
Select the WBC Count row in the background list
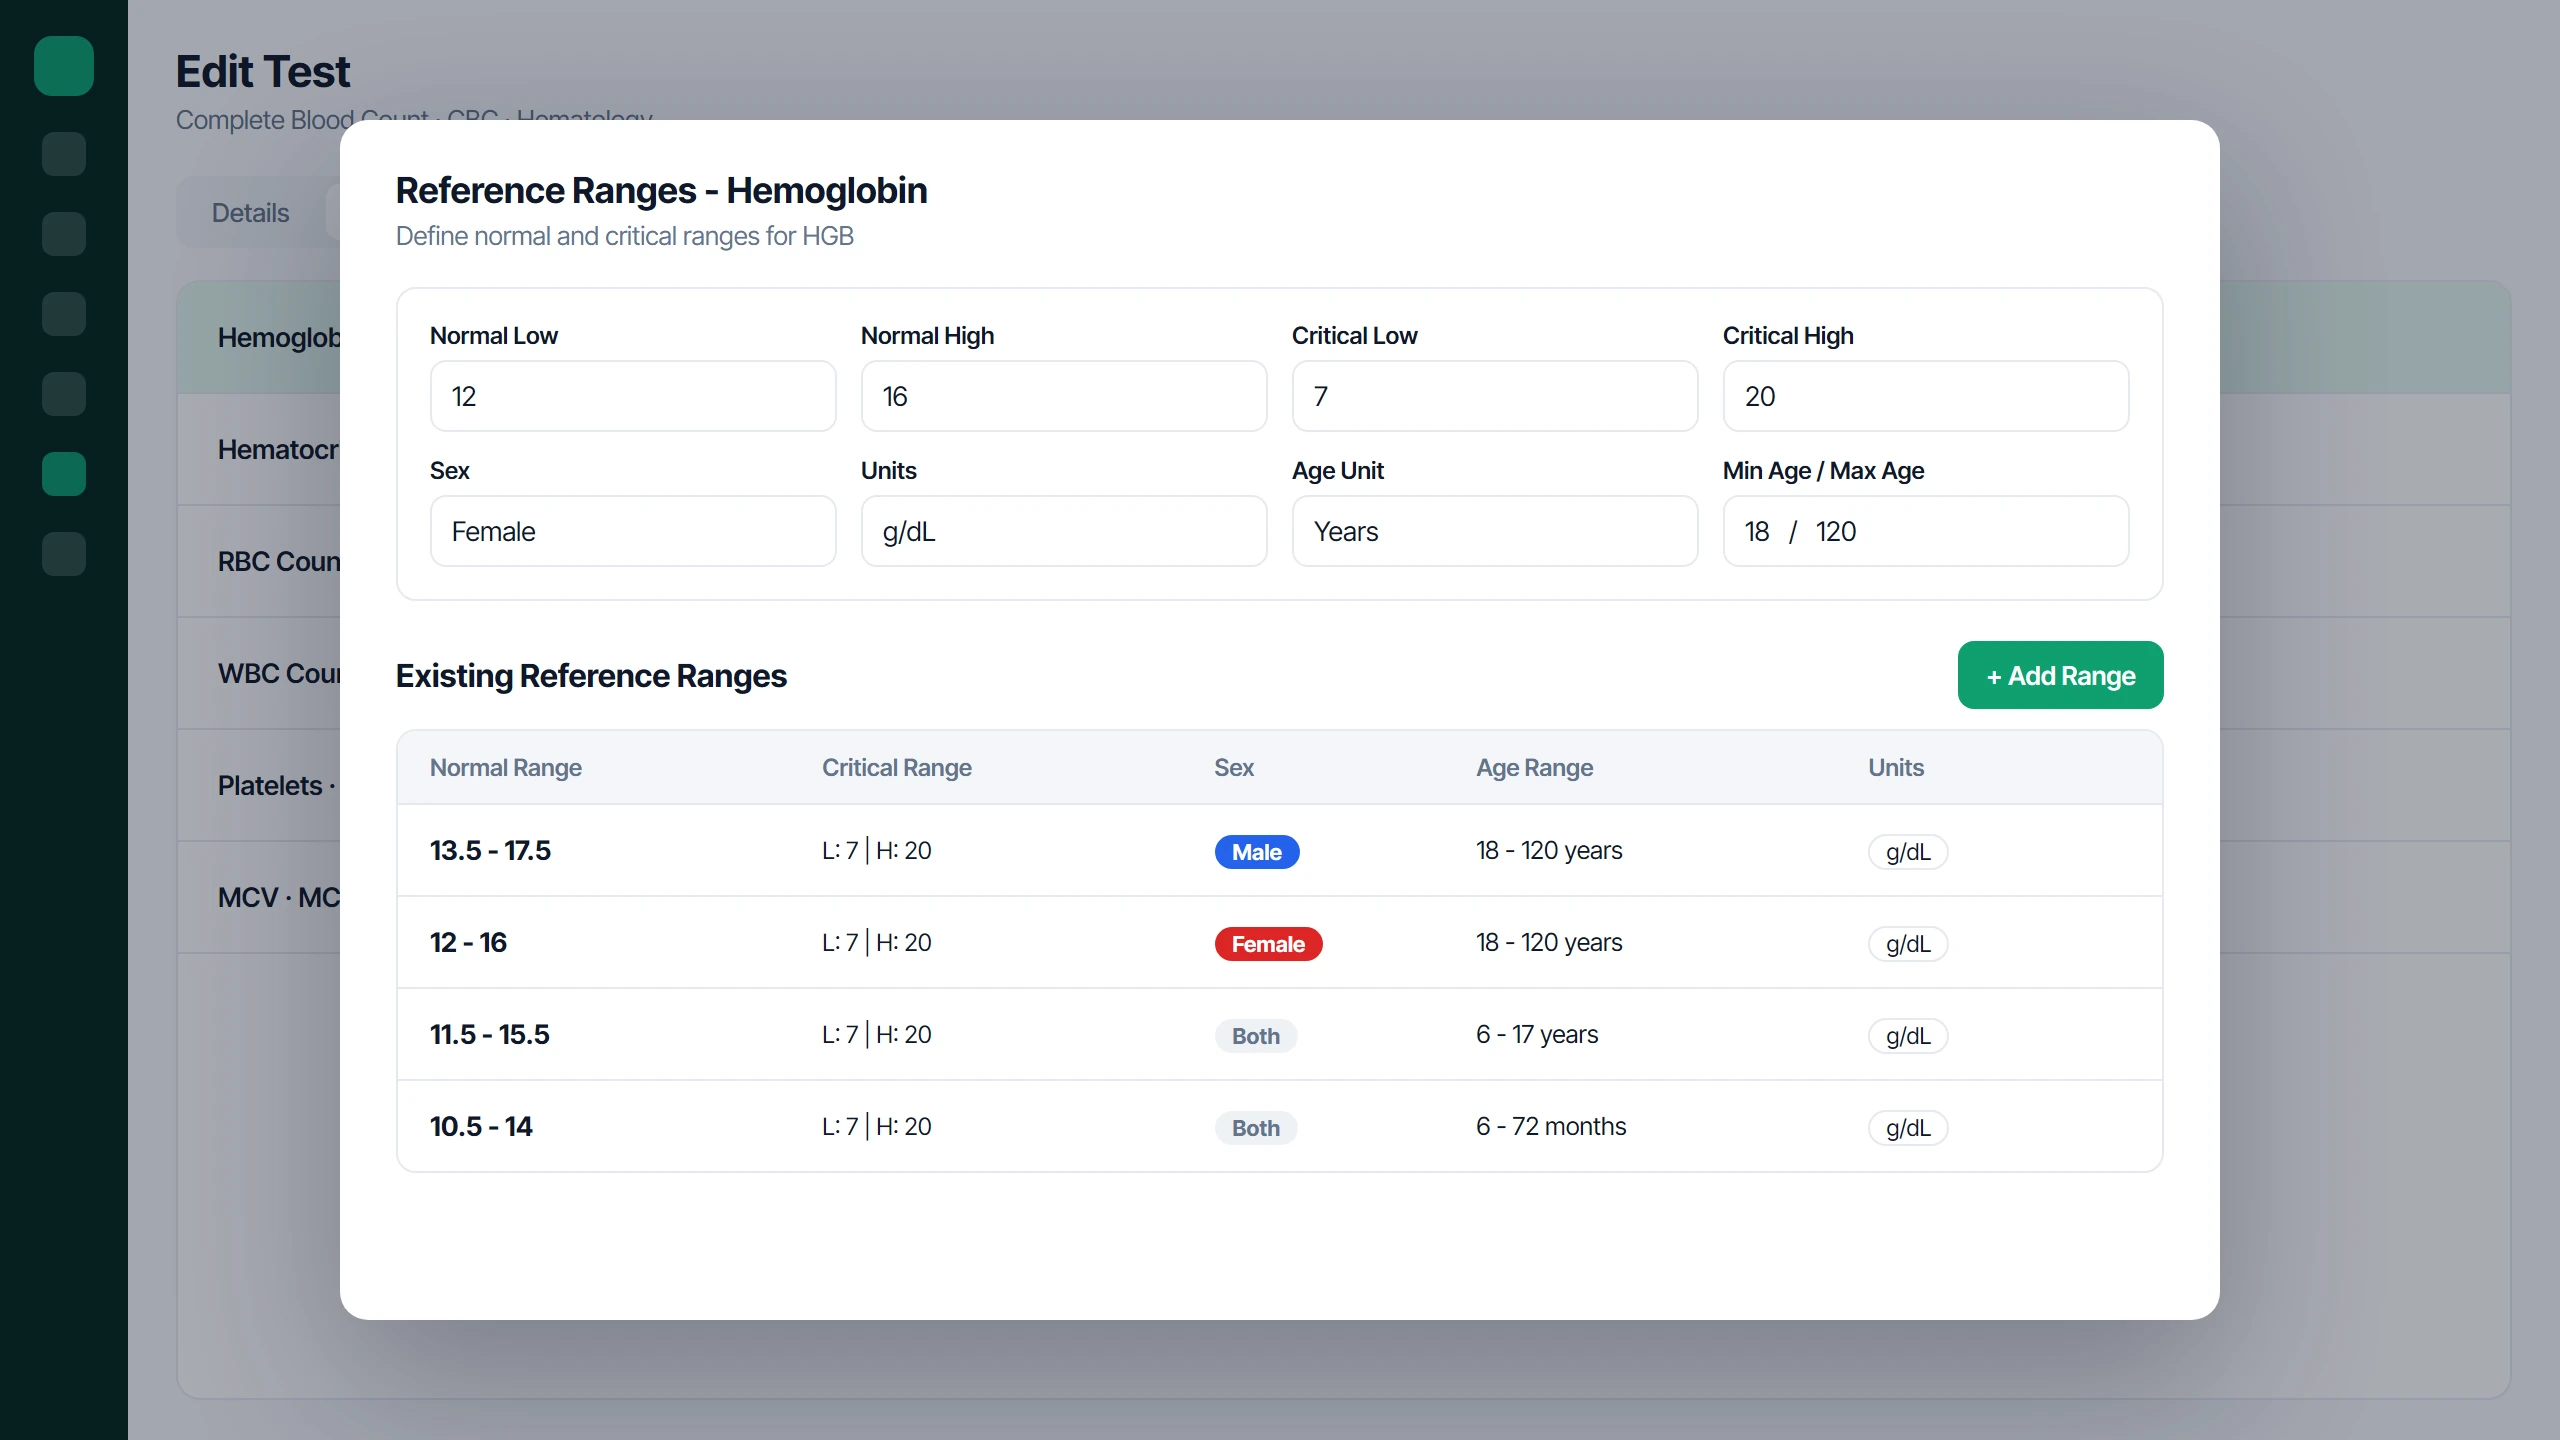(259, 674)
